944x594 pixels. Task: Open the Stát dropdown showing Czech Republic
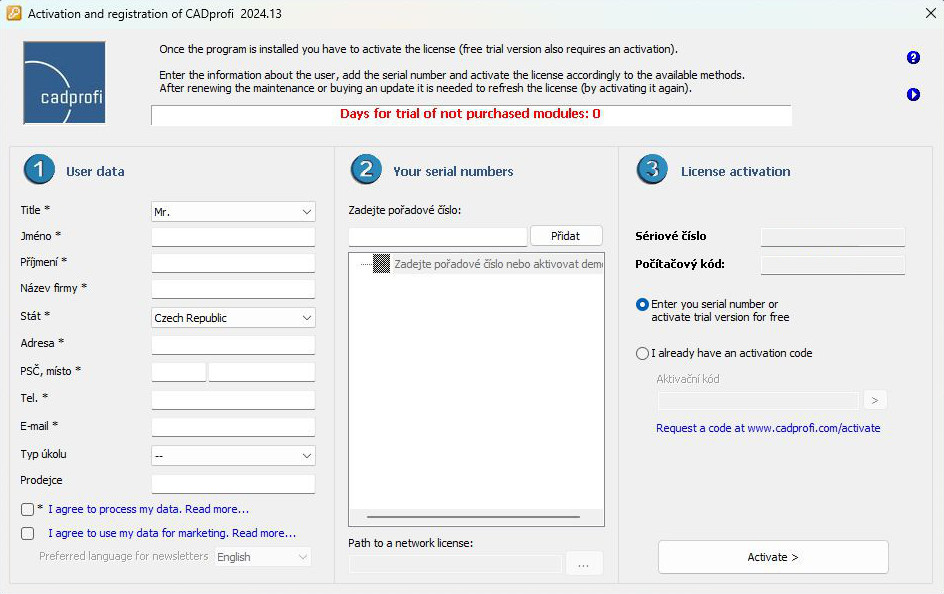[233, 318]
